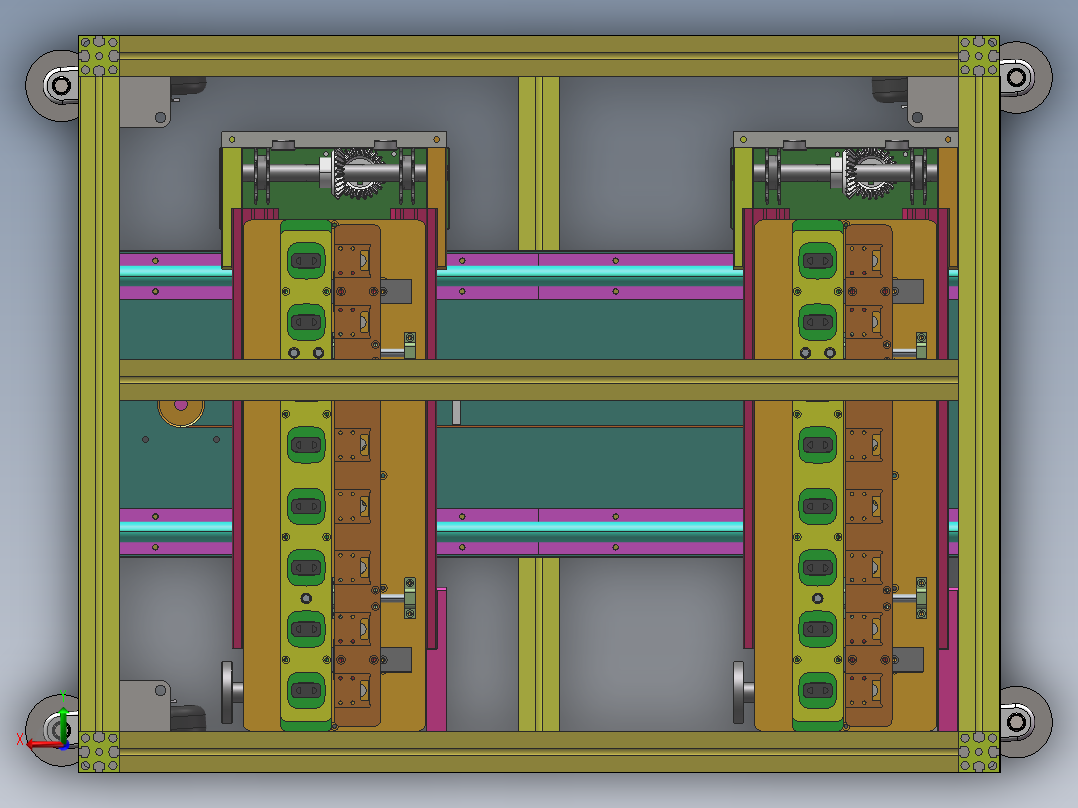Screen dimensions: 1078x808
Task: Select the right assembly's upper green clamp bracket
Action: pos(921,345)
